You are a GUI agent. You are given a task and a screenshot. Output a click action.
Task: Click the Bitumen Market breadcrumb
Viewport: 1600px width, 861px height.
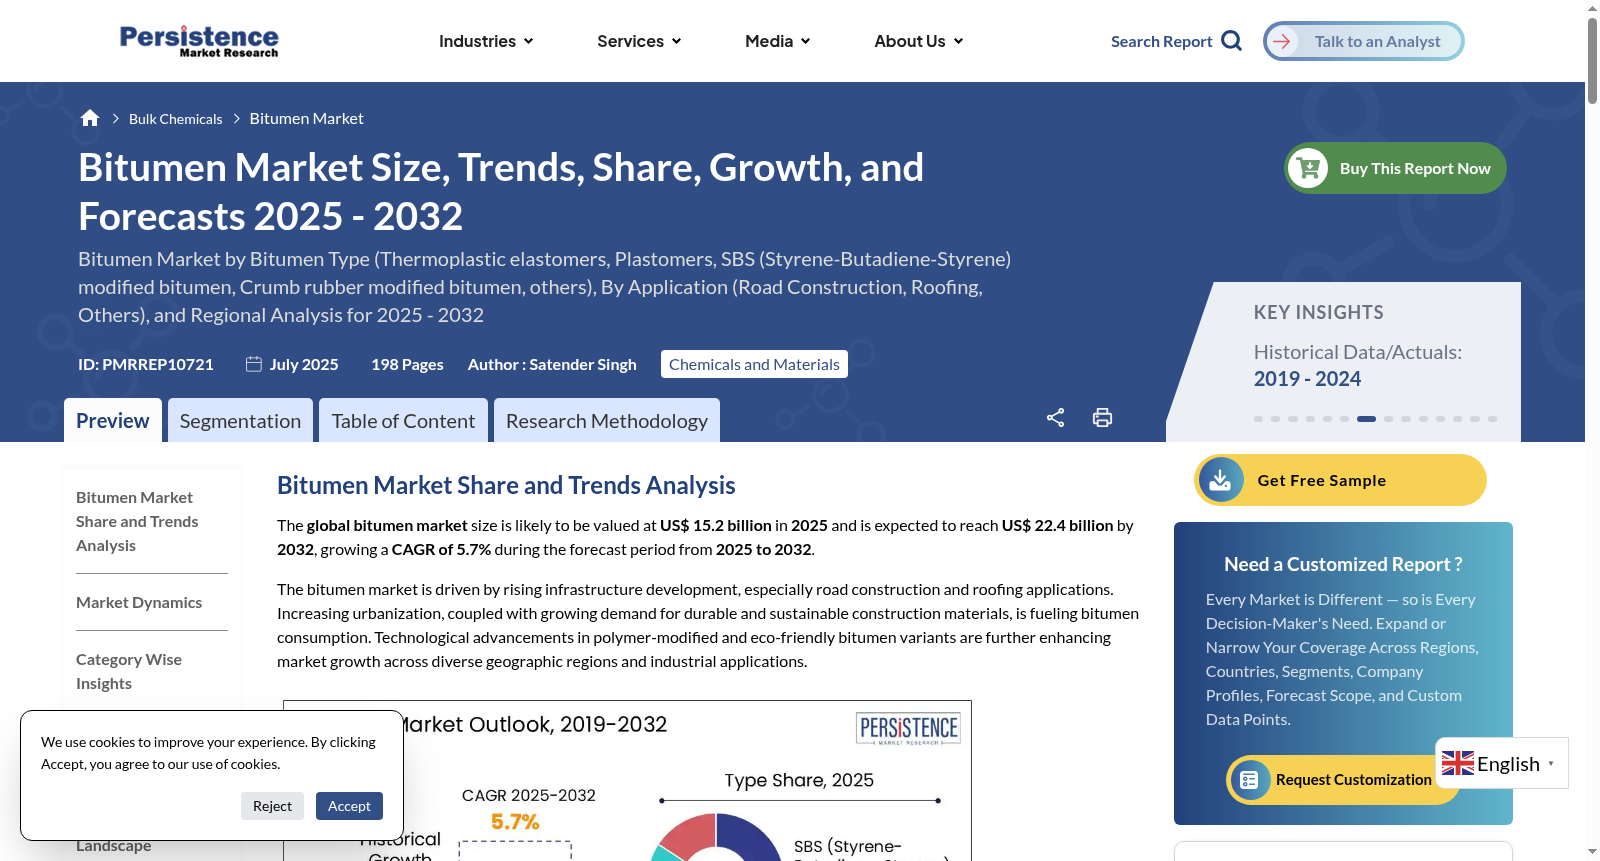[306, 118]
